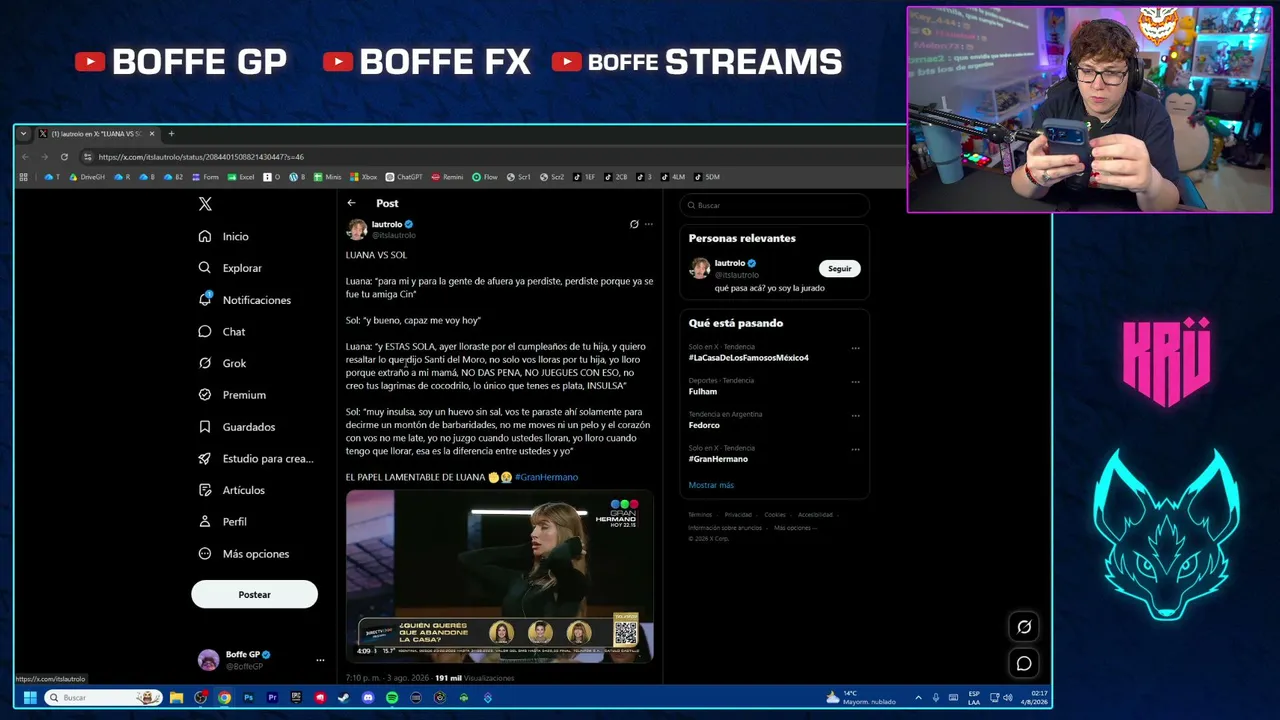The width and height of the screenshot is (1280, 720).
Task: Open the #GranHermano trend in Qué está pasando
Action: point(718,459)
